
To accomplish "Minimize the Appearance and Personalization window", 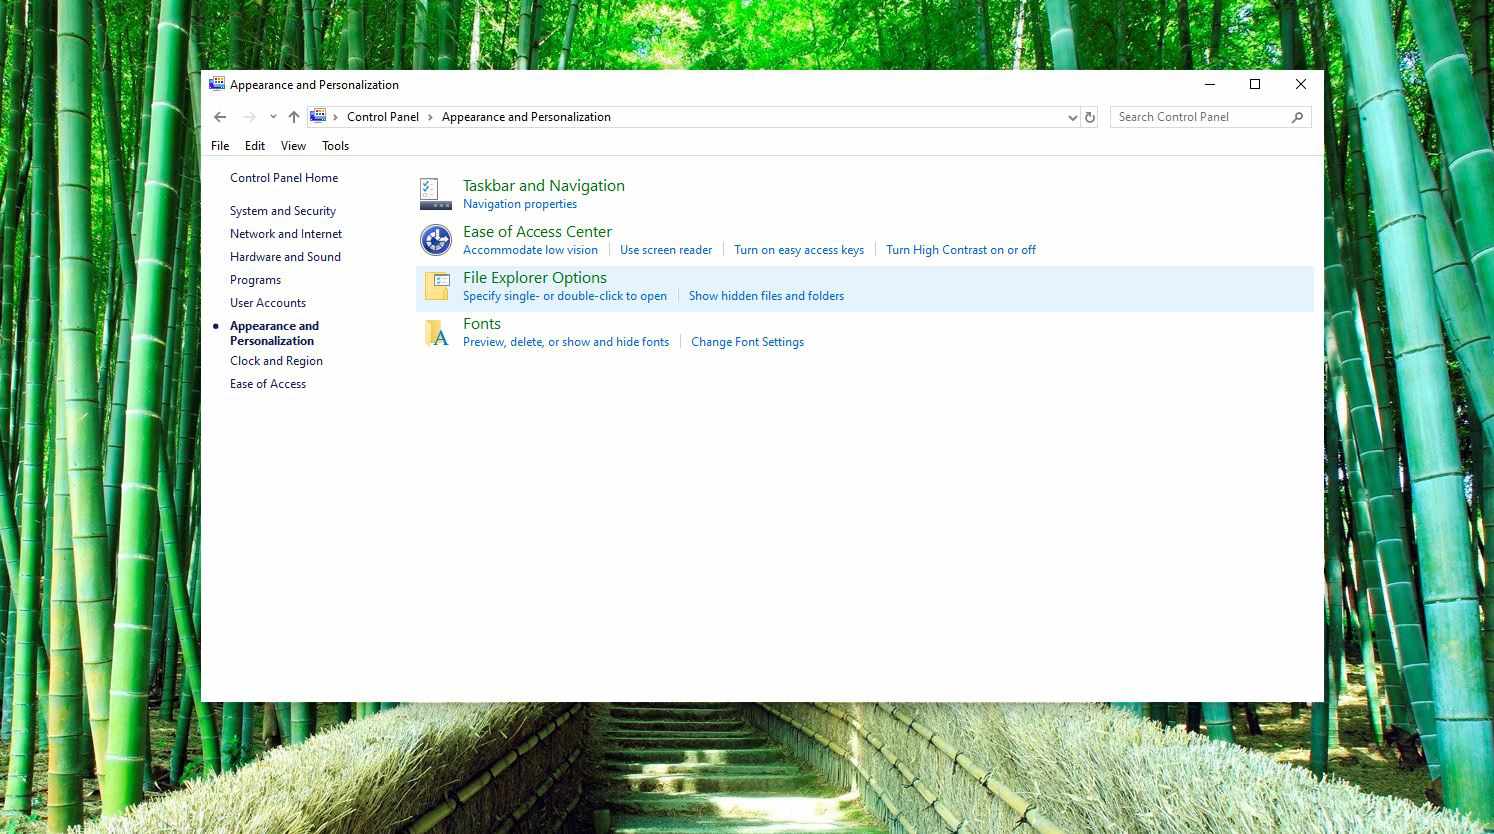I will 1209,84.
